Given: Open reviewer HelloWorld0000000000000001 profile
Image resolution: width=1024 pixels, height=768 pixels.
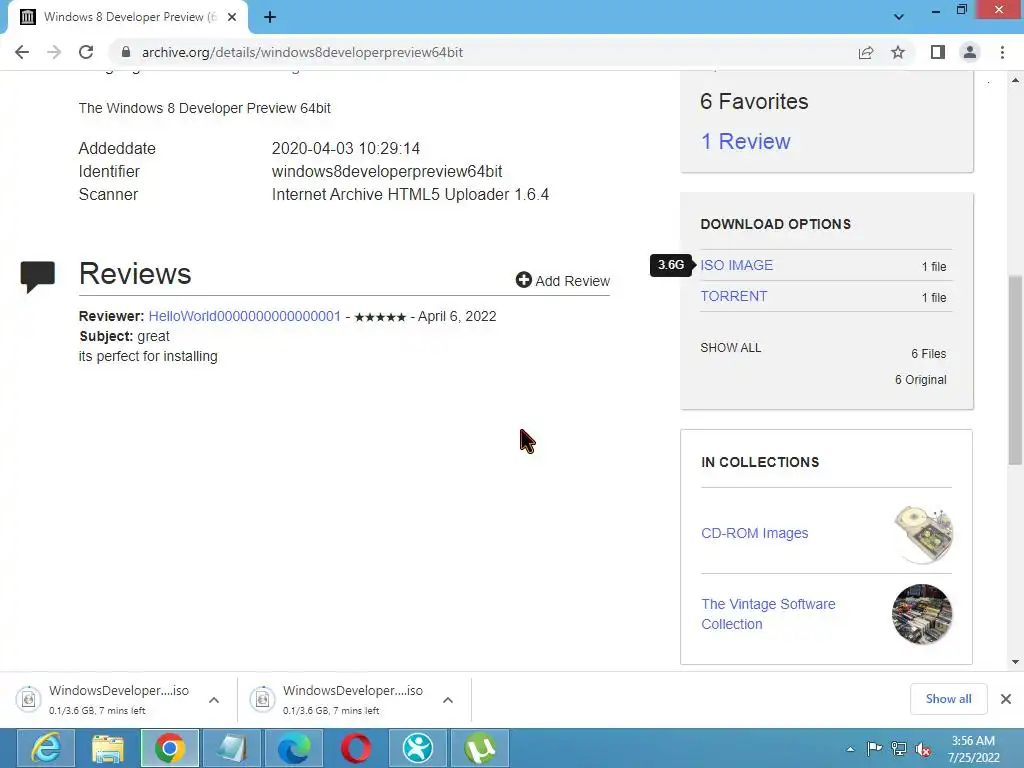Looking at the screenshot, I should [x=244, y=316].
